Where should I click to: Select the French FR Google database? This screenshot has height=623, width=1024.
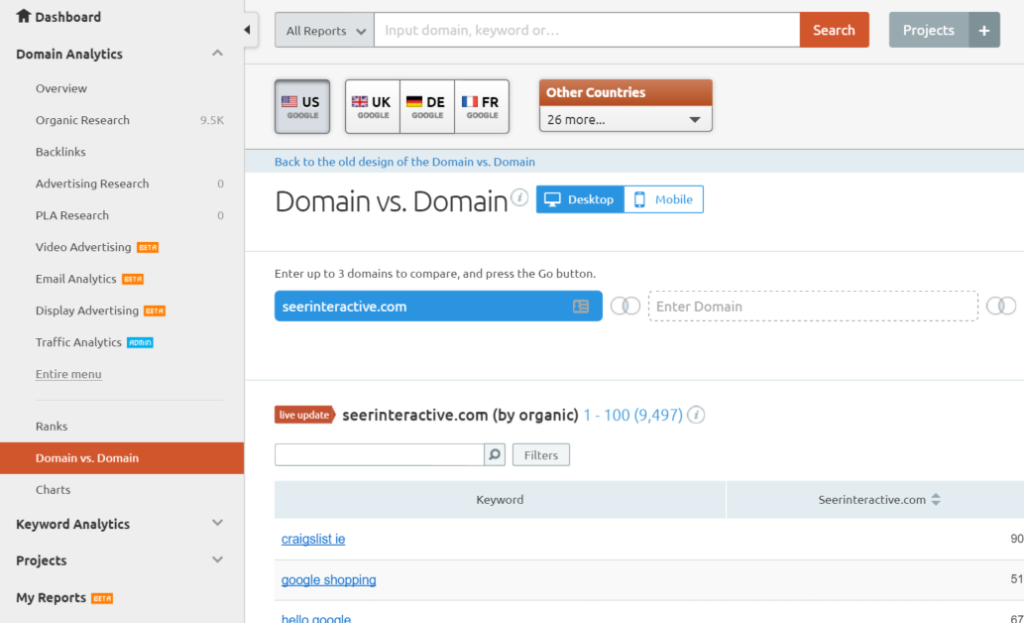pyautogui.click(x=481, y=105)
